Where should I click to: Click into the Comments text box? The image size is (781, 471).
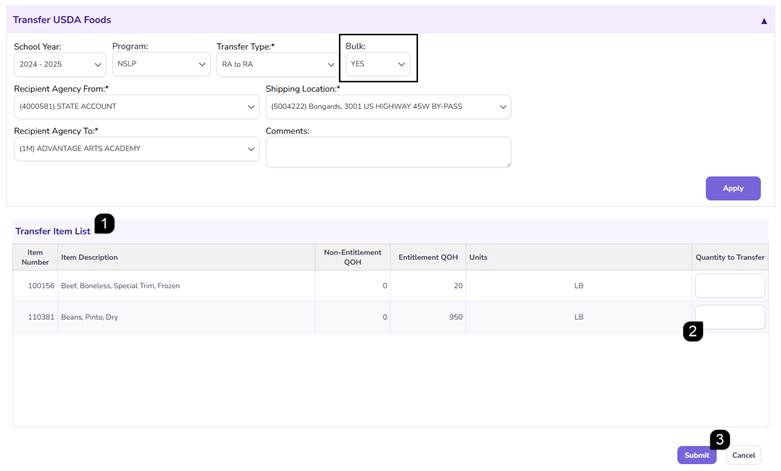[389, 152]
